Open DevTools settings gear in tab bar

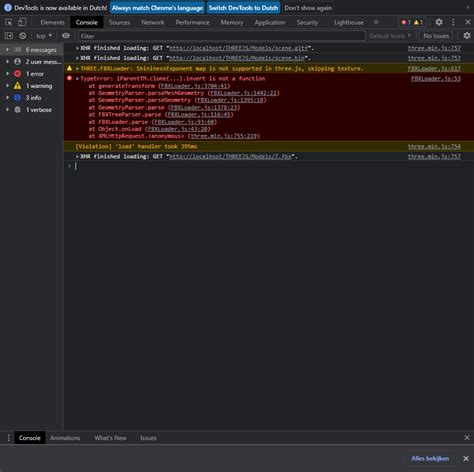[439, 22]
